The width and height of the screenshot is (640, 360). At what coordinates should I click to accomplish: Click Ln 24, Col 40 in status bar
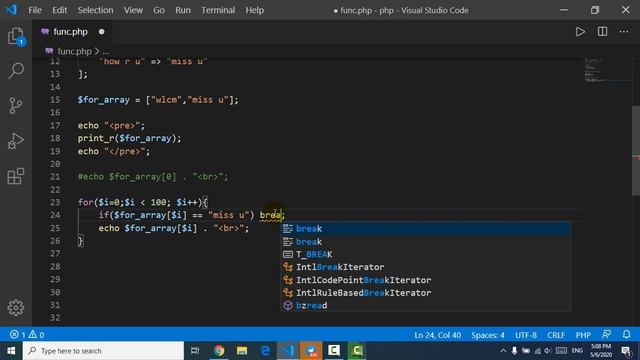pos(438,335)
